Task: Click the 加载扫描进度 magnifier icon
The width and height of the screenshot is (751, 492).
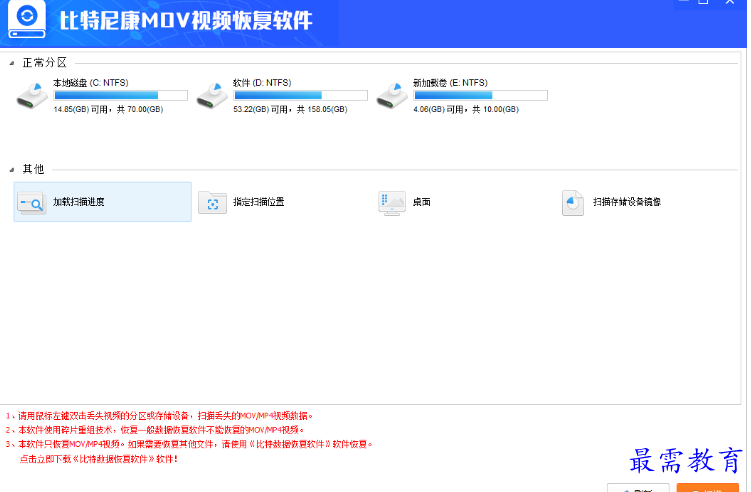Action: (32, 203)
